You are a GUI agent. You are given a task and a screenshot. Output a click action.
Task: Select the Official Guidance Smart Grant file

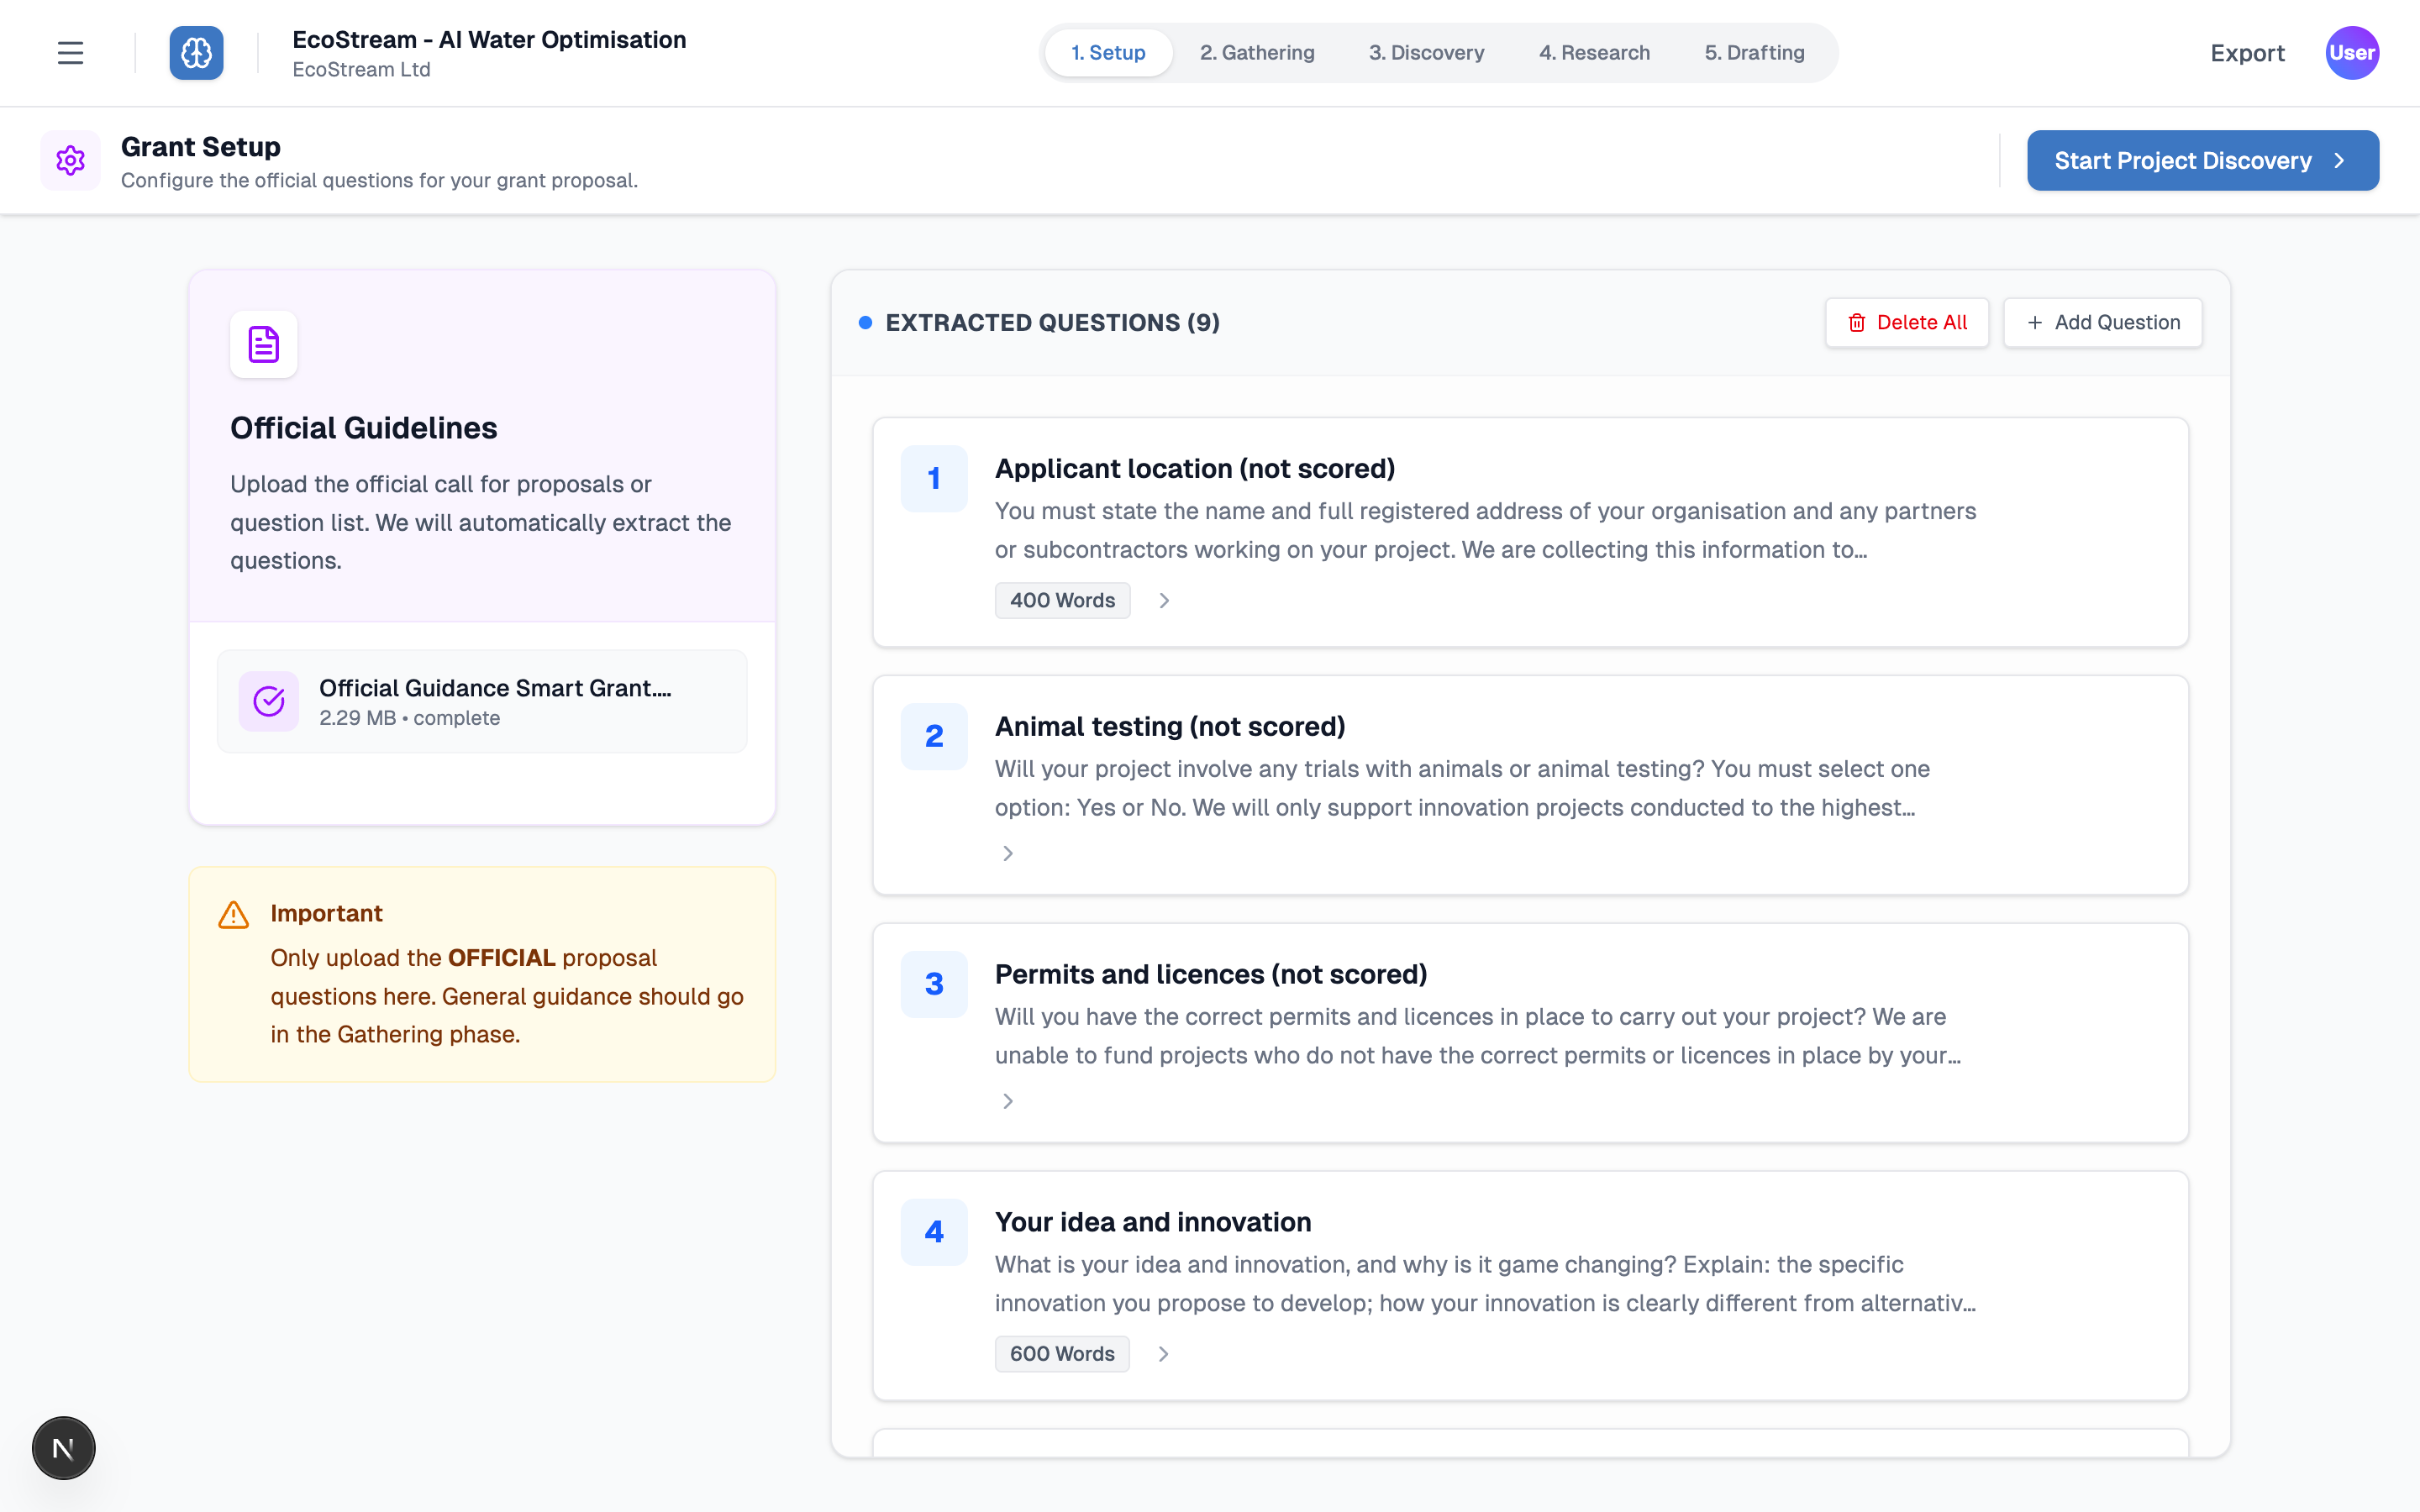[495, 701]
